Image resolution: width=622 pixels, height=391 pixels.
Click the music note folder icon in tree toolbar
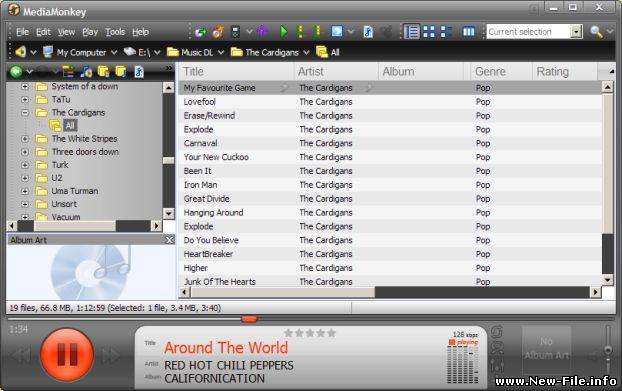click(86, 72)
